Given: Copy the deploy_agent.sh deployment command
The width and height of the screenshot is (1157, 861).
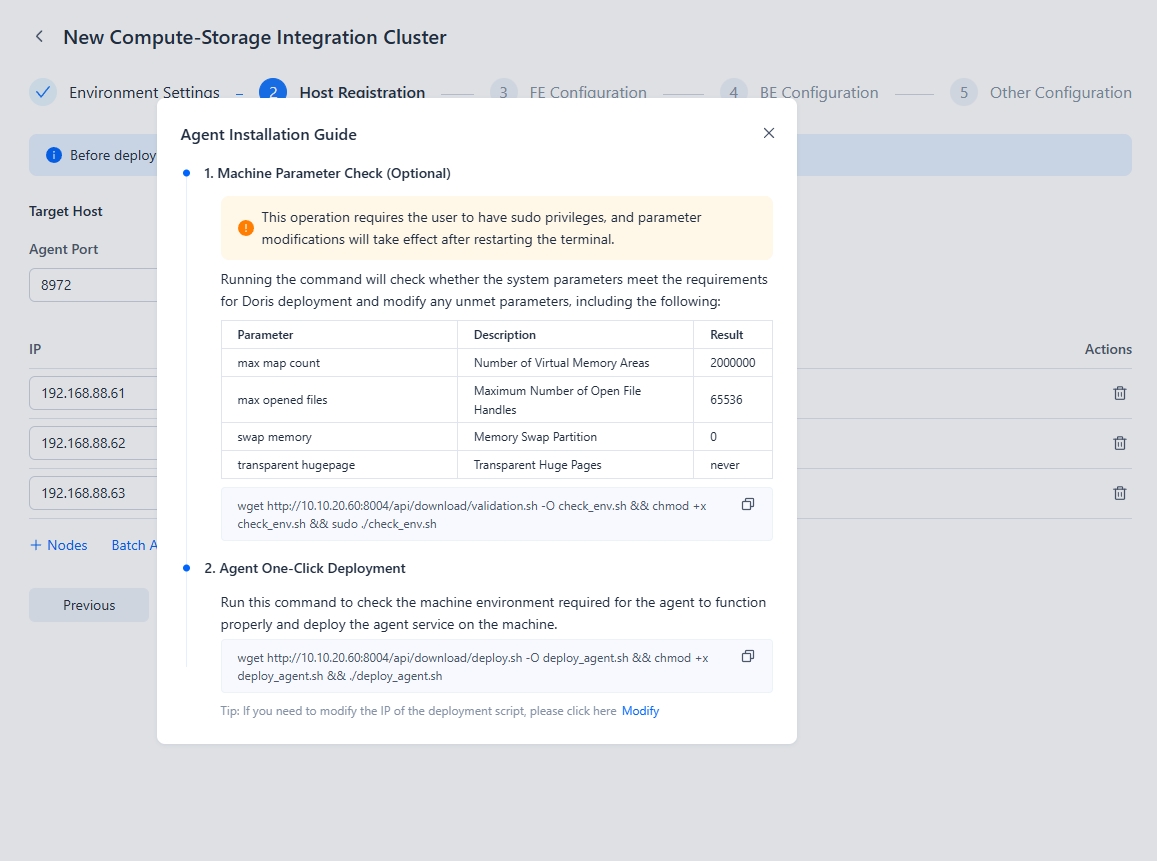Looking at the screenshot, I should coord(748,657).
